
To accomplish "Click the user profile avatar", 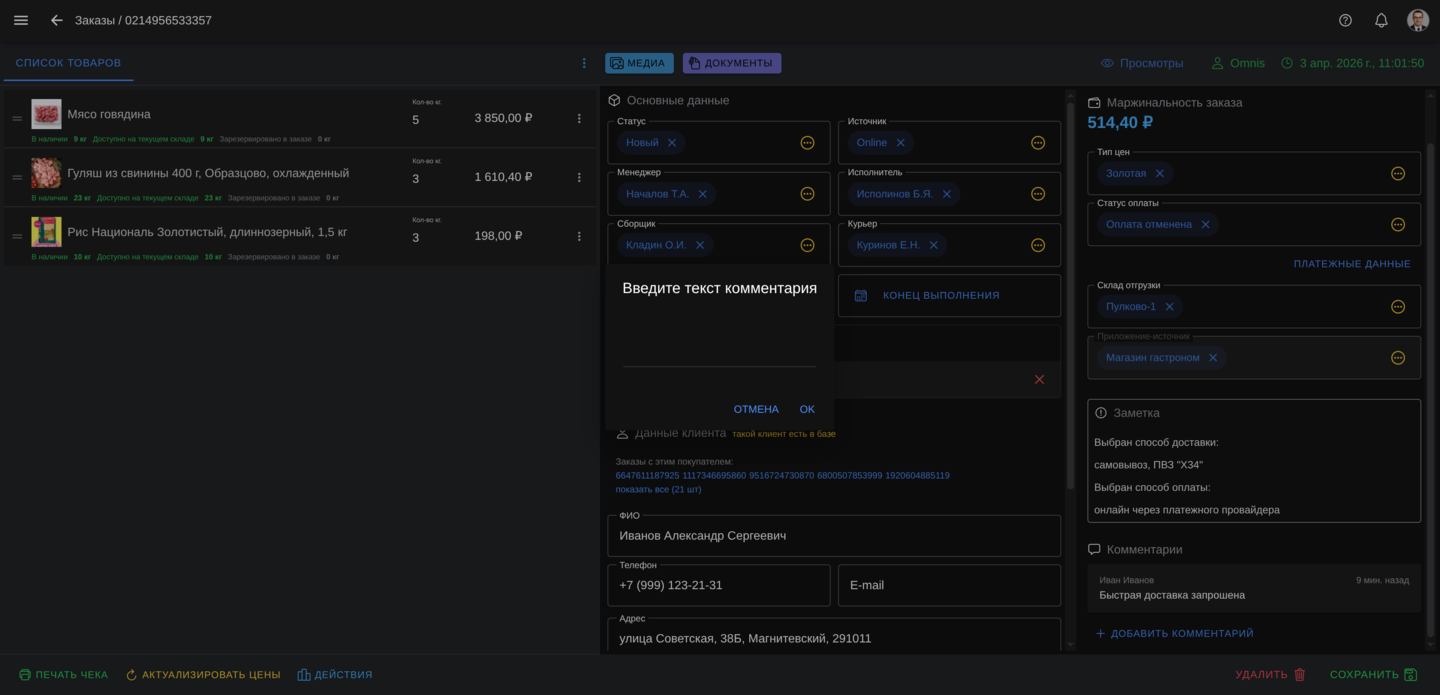I will pos(1417,20).
